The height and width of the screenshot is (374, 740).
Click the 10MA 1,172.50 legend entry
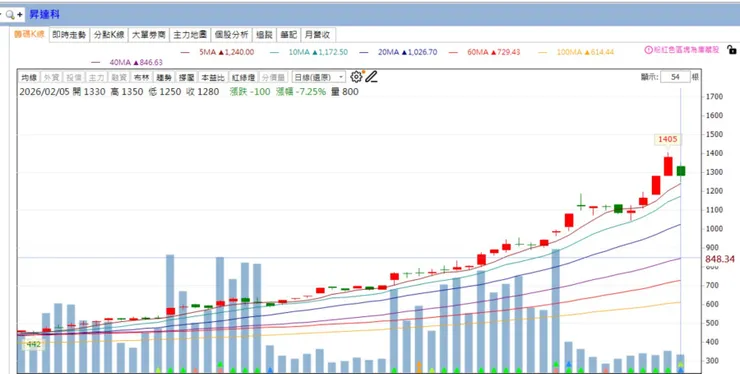click(310, 52)
